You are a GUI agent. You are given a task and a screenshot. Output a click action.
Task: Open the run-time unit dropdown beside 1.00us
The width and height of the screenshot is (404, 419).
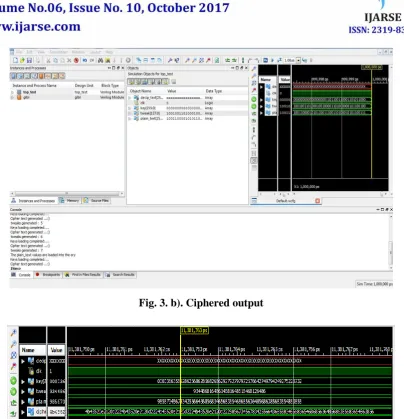pyautogui.click(x=298, y=60)
